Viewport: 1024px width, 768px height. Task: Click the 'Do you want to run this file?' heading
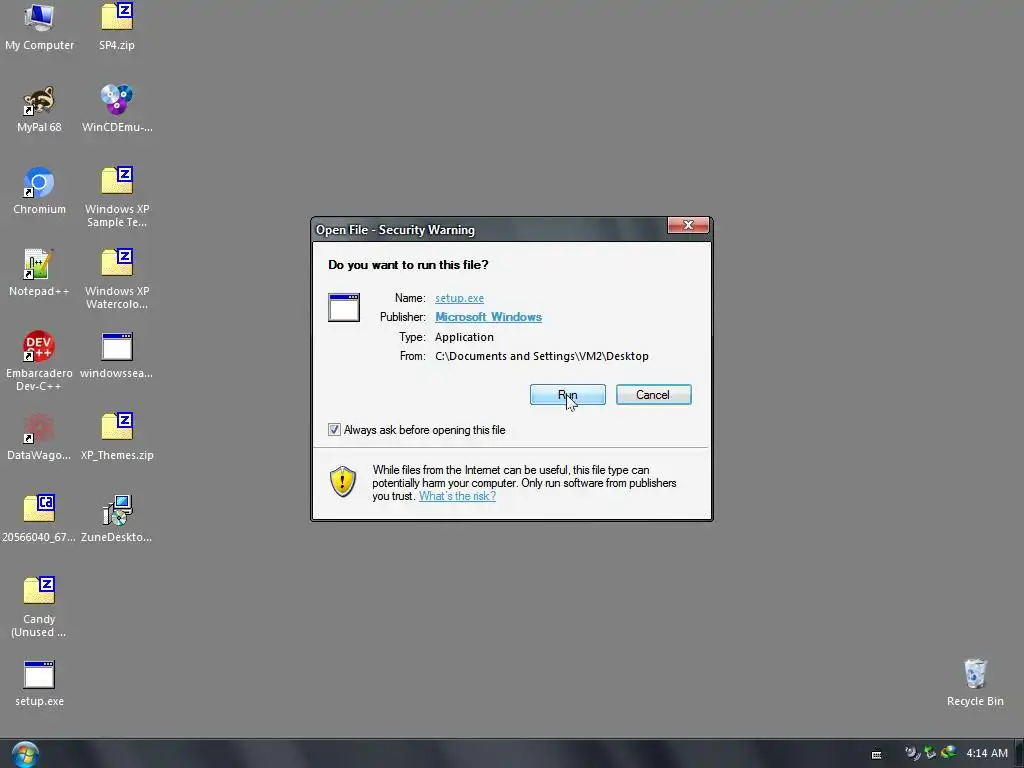(408, 264)
